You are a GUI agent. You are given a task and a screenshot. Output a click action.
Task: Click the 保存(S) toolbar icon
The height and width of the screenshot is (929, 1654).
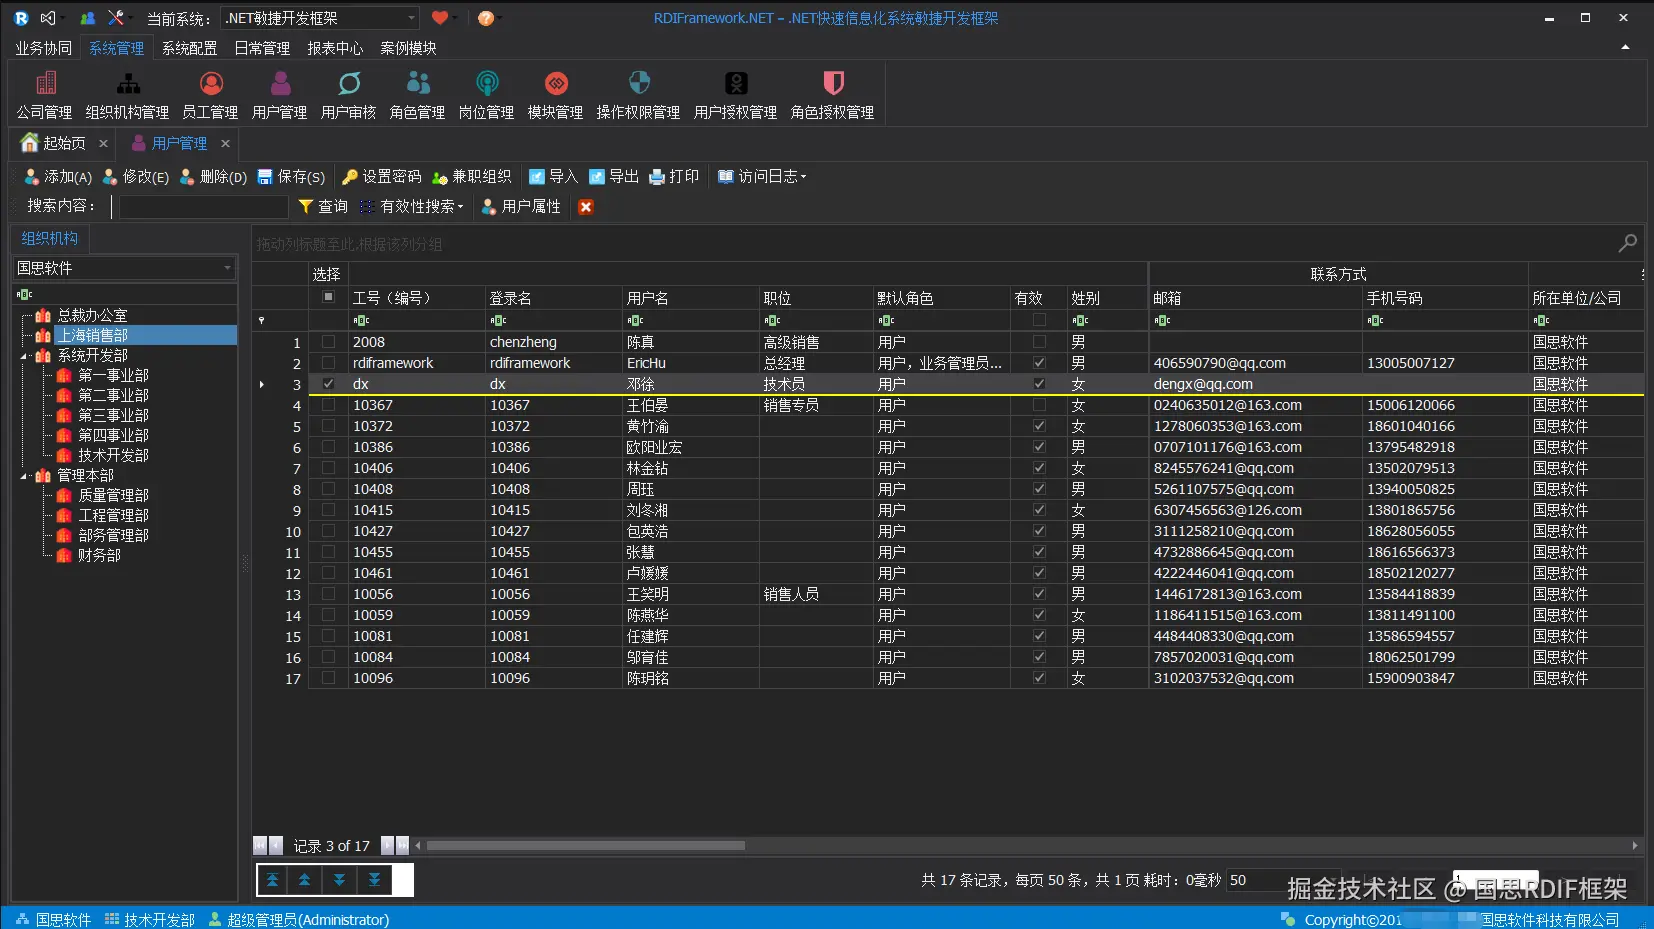290,176
